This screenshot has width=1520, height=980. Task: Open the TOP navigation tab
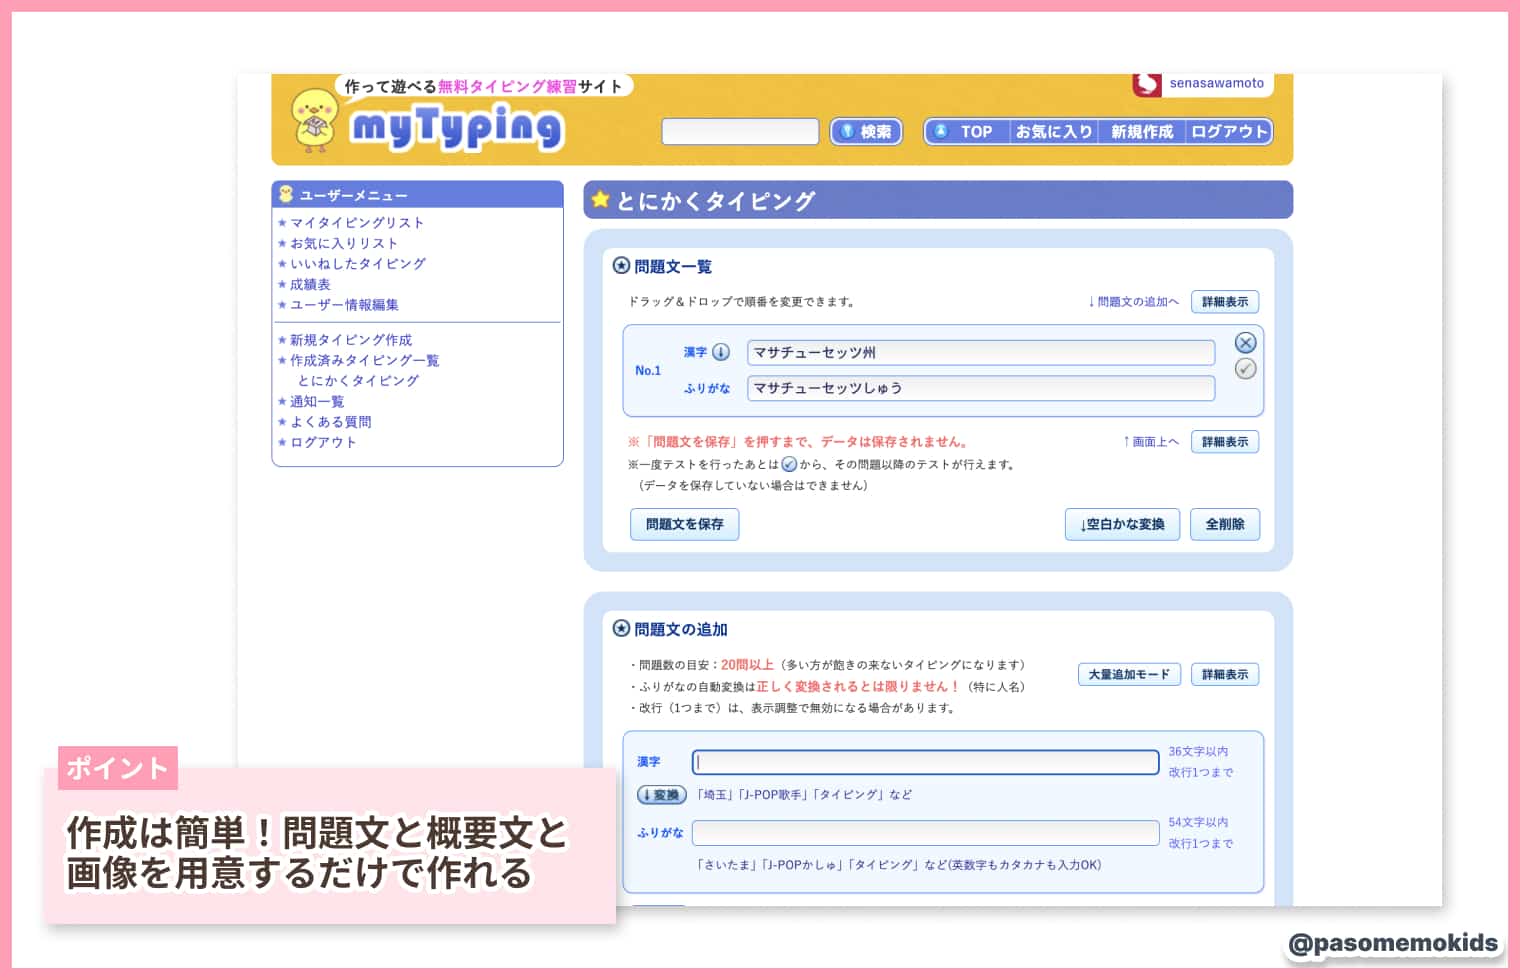(x=967, y=131)
